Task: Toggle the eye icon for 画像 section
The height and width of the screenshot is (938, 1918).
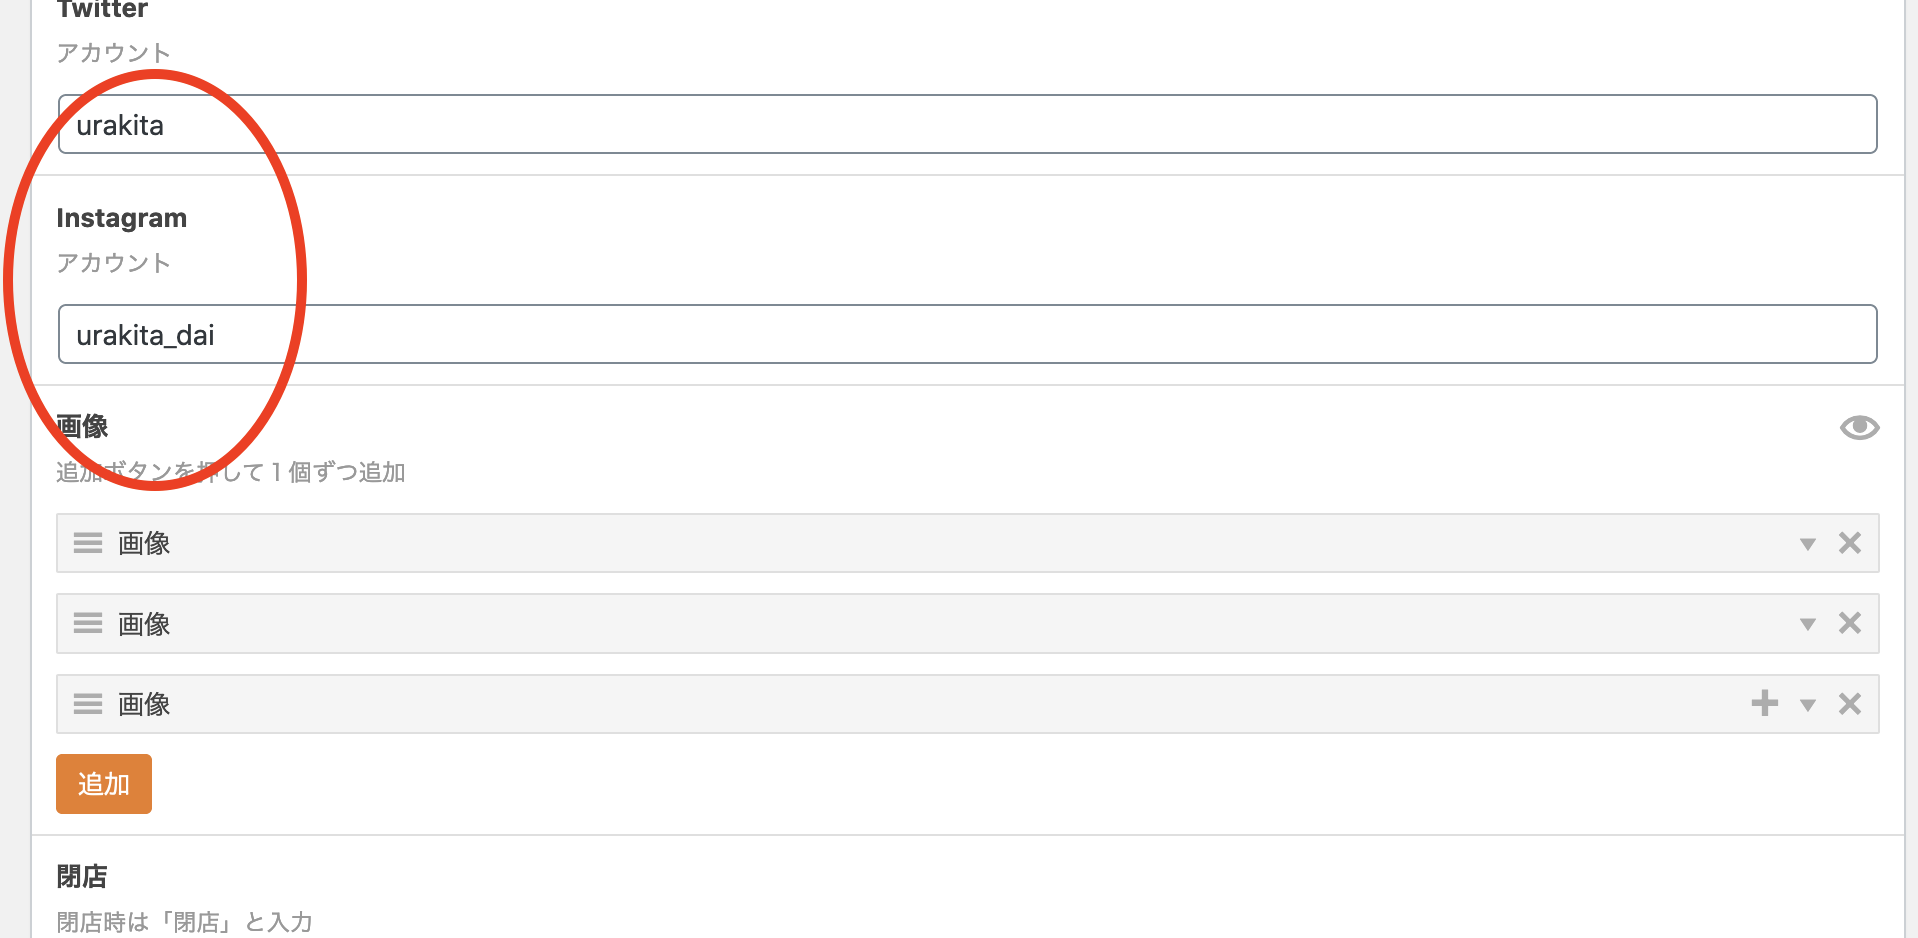Action: [x=1859, y=428]
